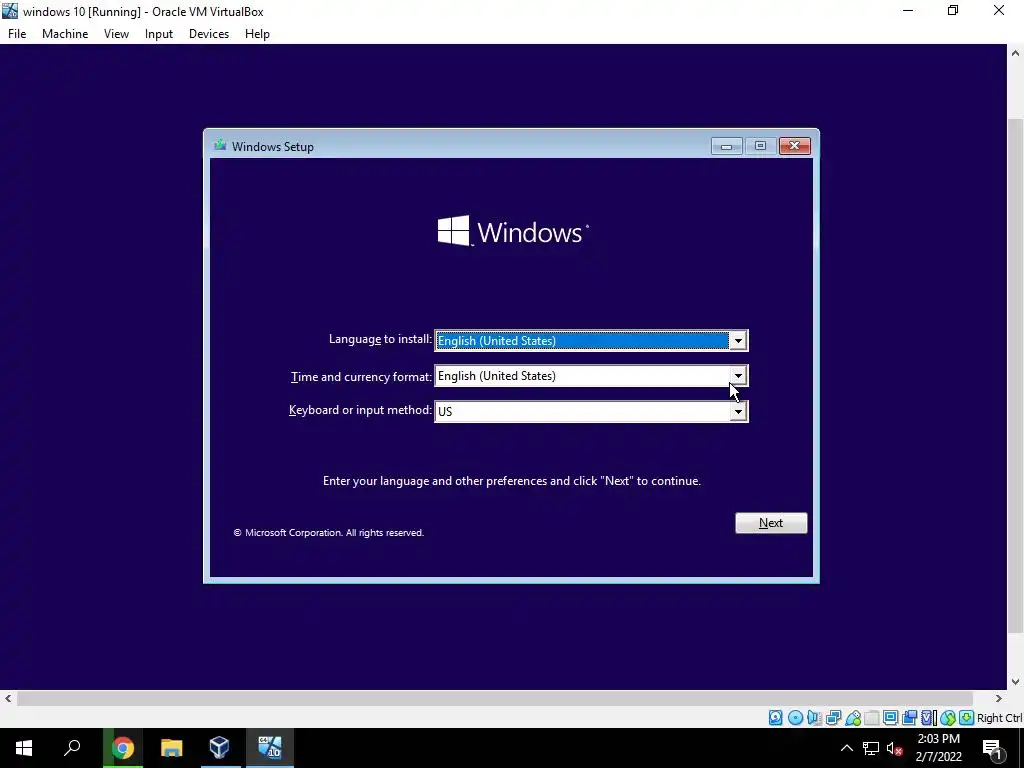Screen dimensions: 1024x768
Task: Minimize the Windows Setup dialog
Action: 726,146
